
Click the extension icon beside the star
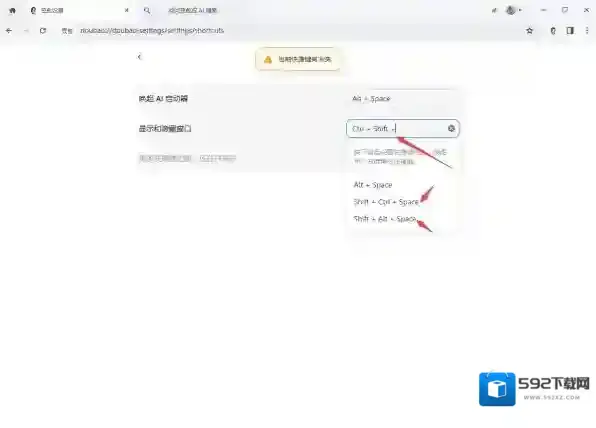(x=553, y=31)
